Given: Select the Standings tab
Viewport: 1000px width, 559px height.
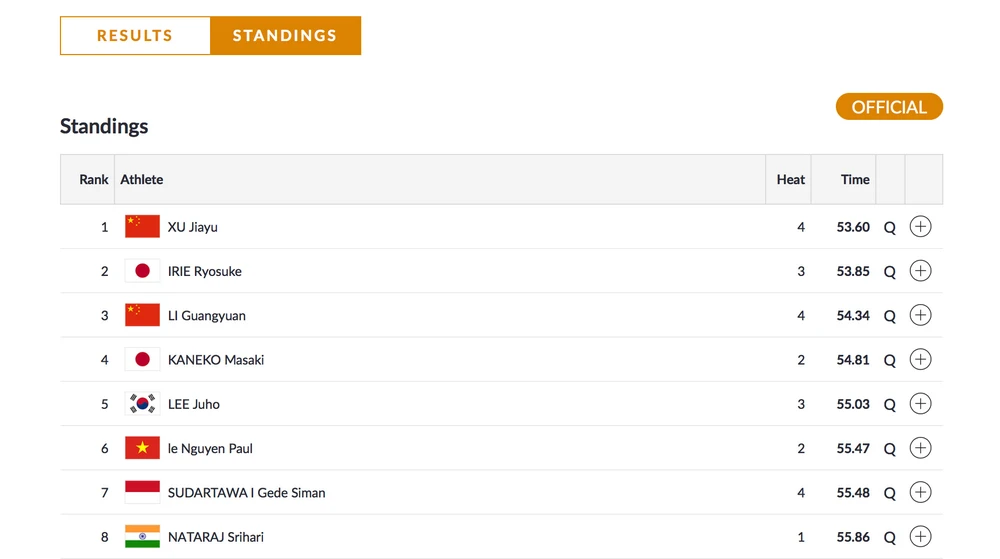Looking at the screenshot, I should (285, 36).
